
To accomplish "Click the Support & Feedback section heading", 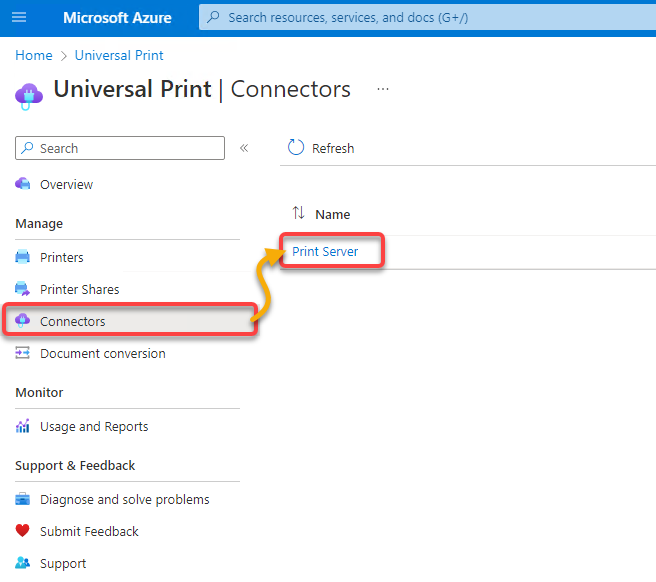I will [x=75, y=465].
